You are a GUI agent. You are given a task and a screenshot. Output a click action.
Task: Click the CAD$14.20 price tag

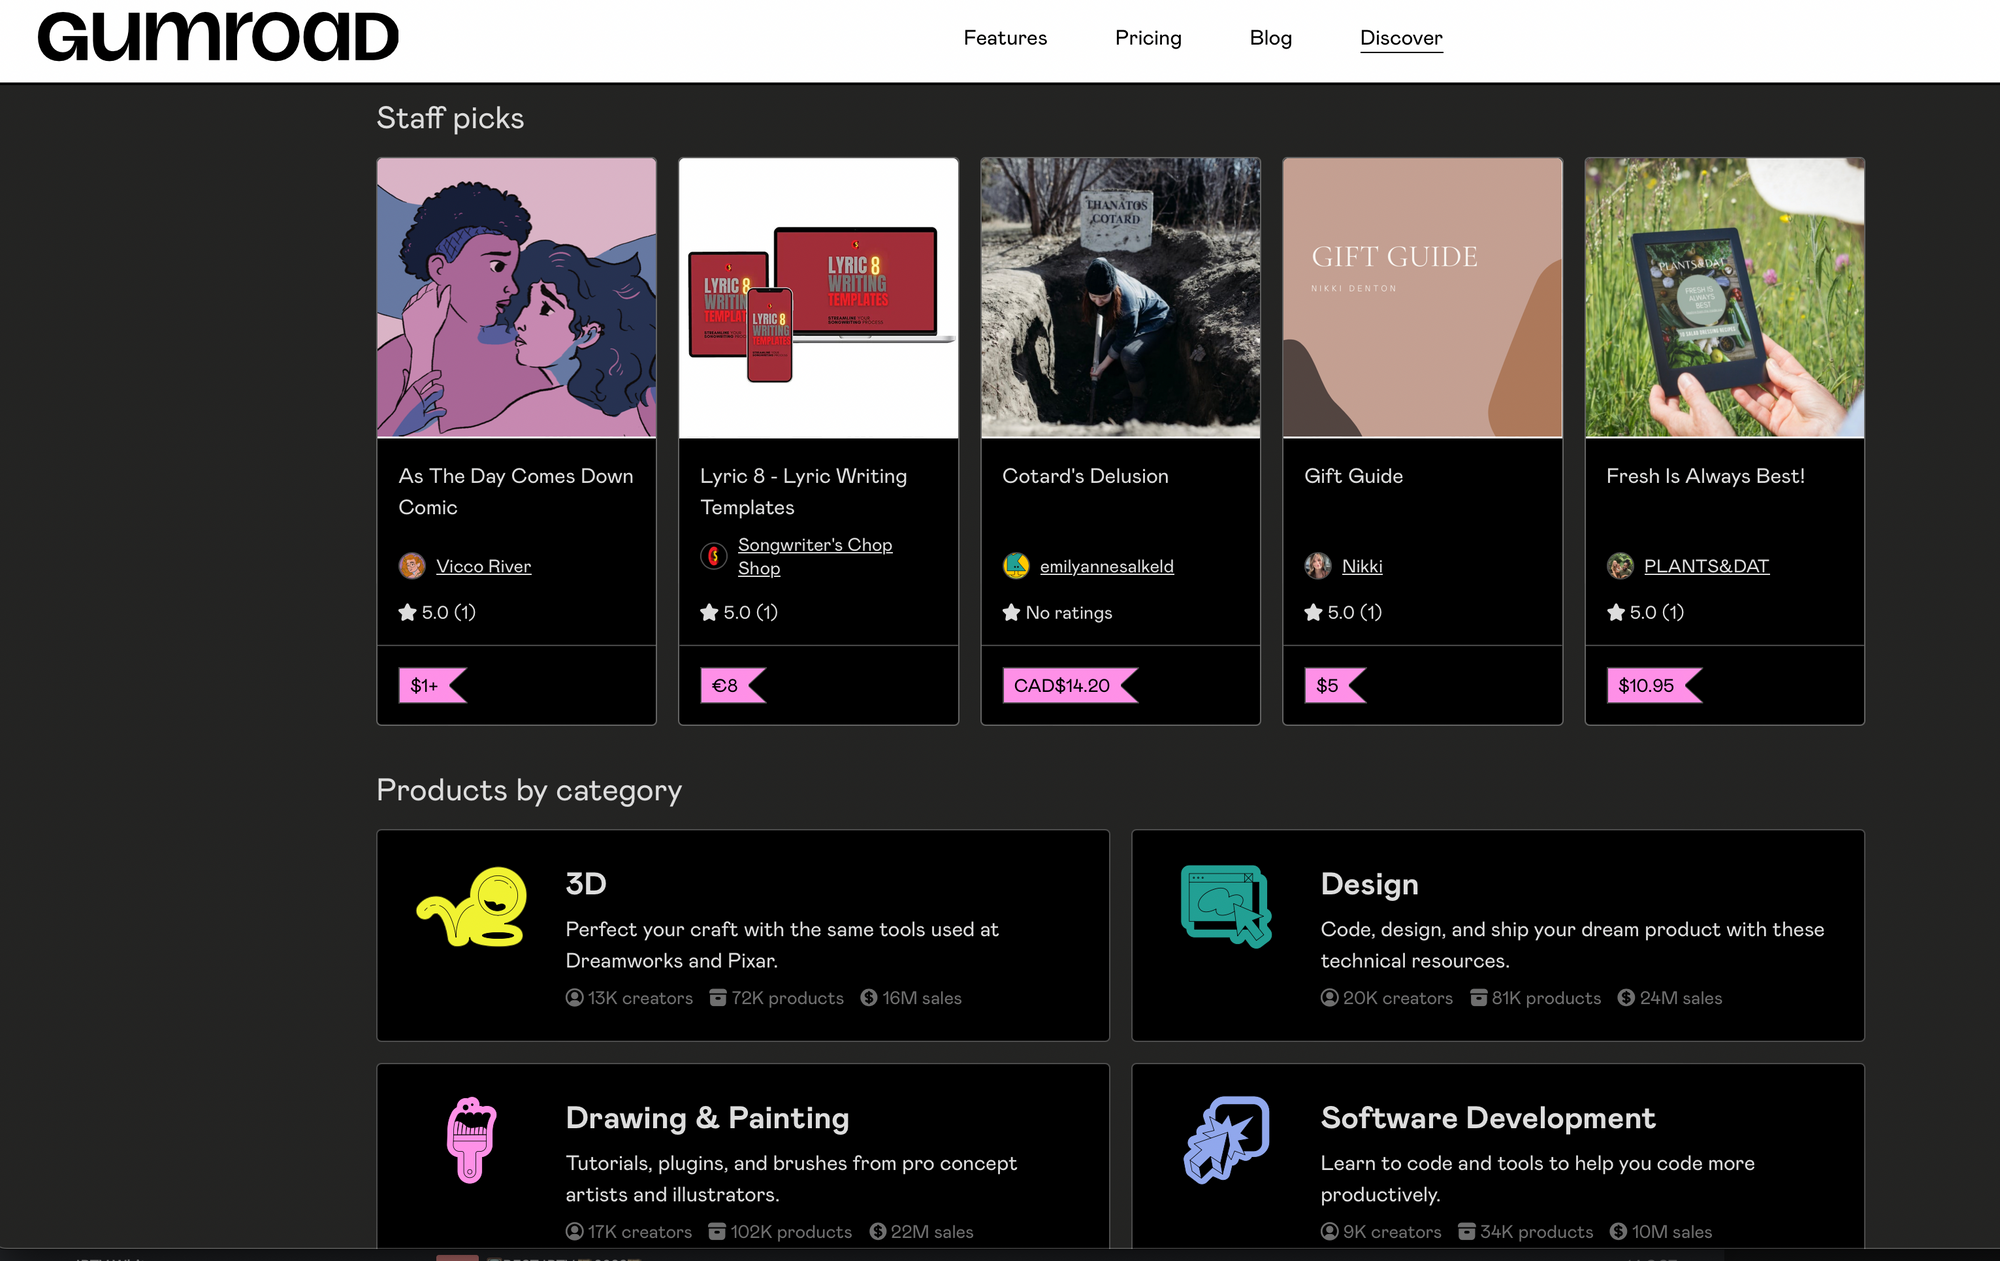pos(1070,685)
